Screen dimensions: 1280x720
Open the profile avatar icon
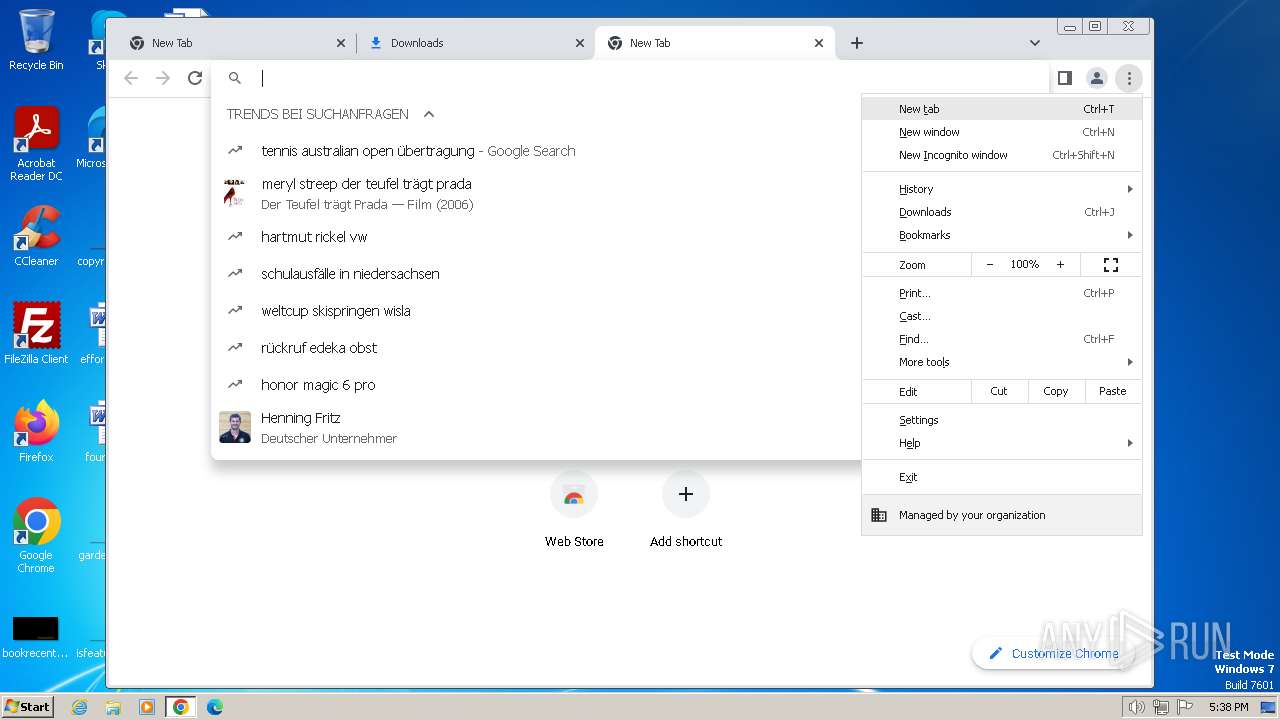(x=1097, y=78)
